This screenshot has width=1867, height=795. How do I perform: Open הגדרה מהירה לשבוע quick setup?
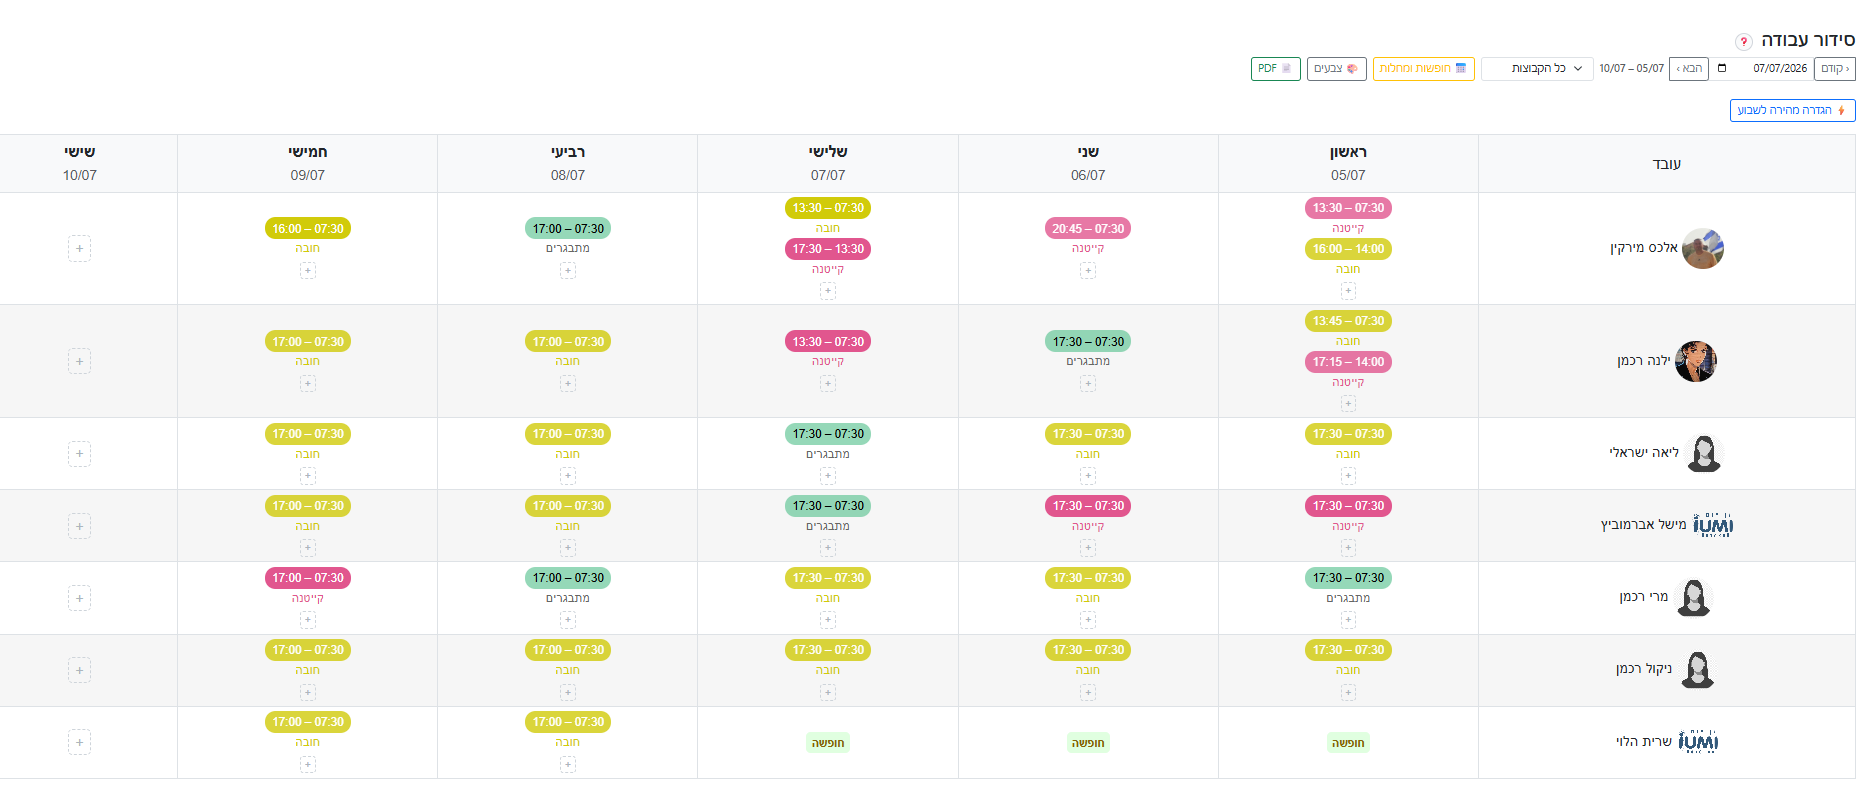click(x=1792, y=111)
